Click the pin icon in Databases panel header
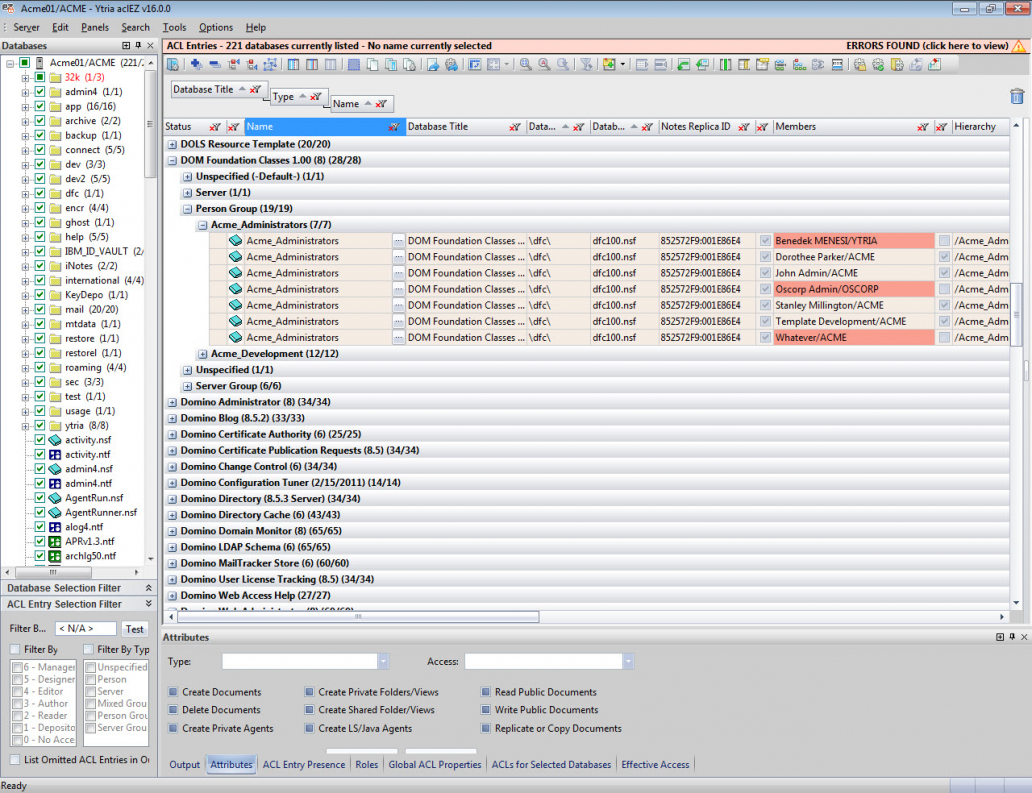 tap(138, 45)
